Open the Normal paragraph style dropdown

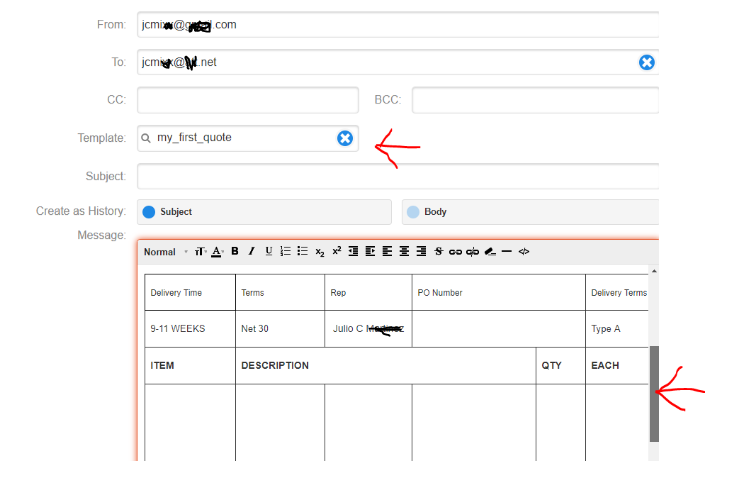tap(165, 252)
